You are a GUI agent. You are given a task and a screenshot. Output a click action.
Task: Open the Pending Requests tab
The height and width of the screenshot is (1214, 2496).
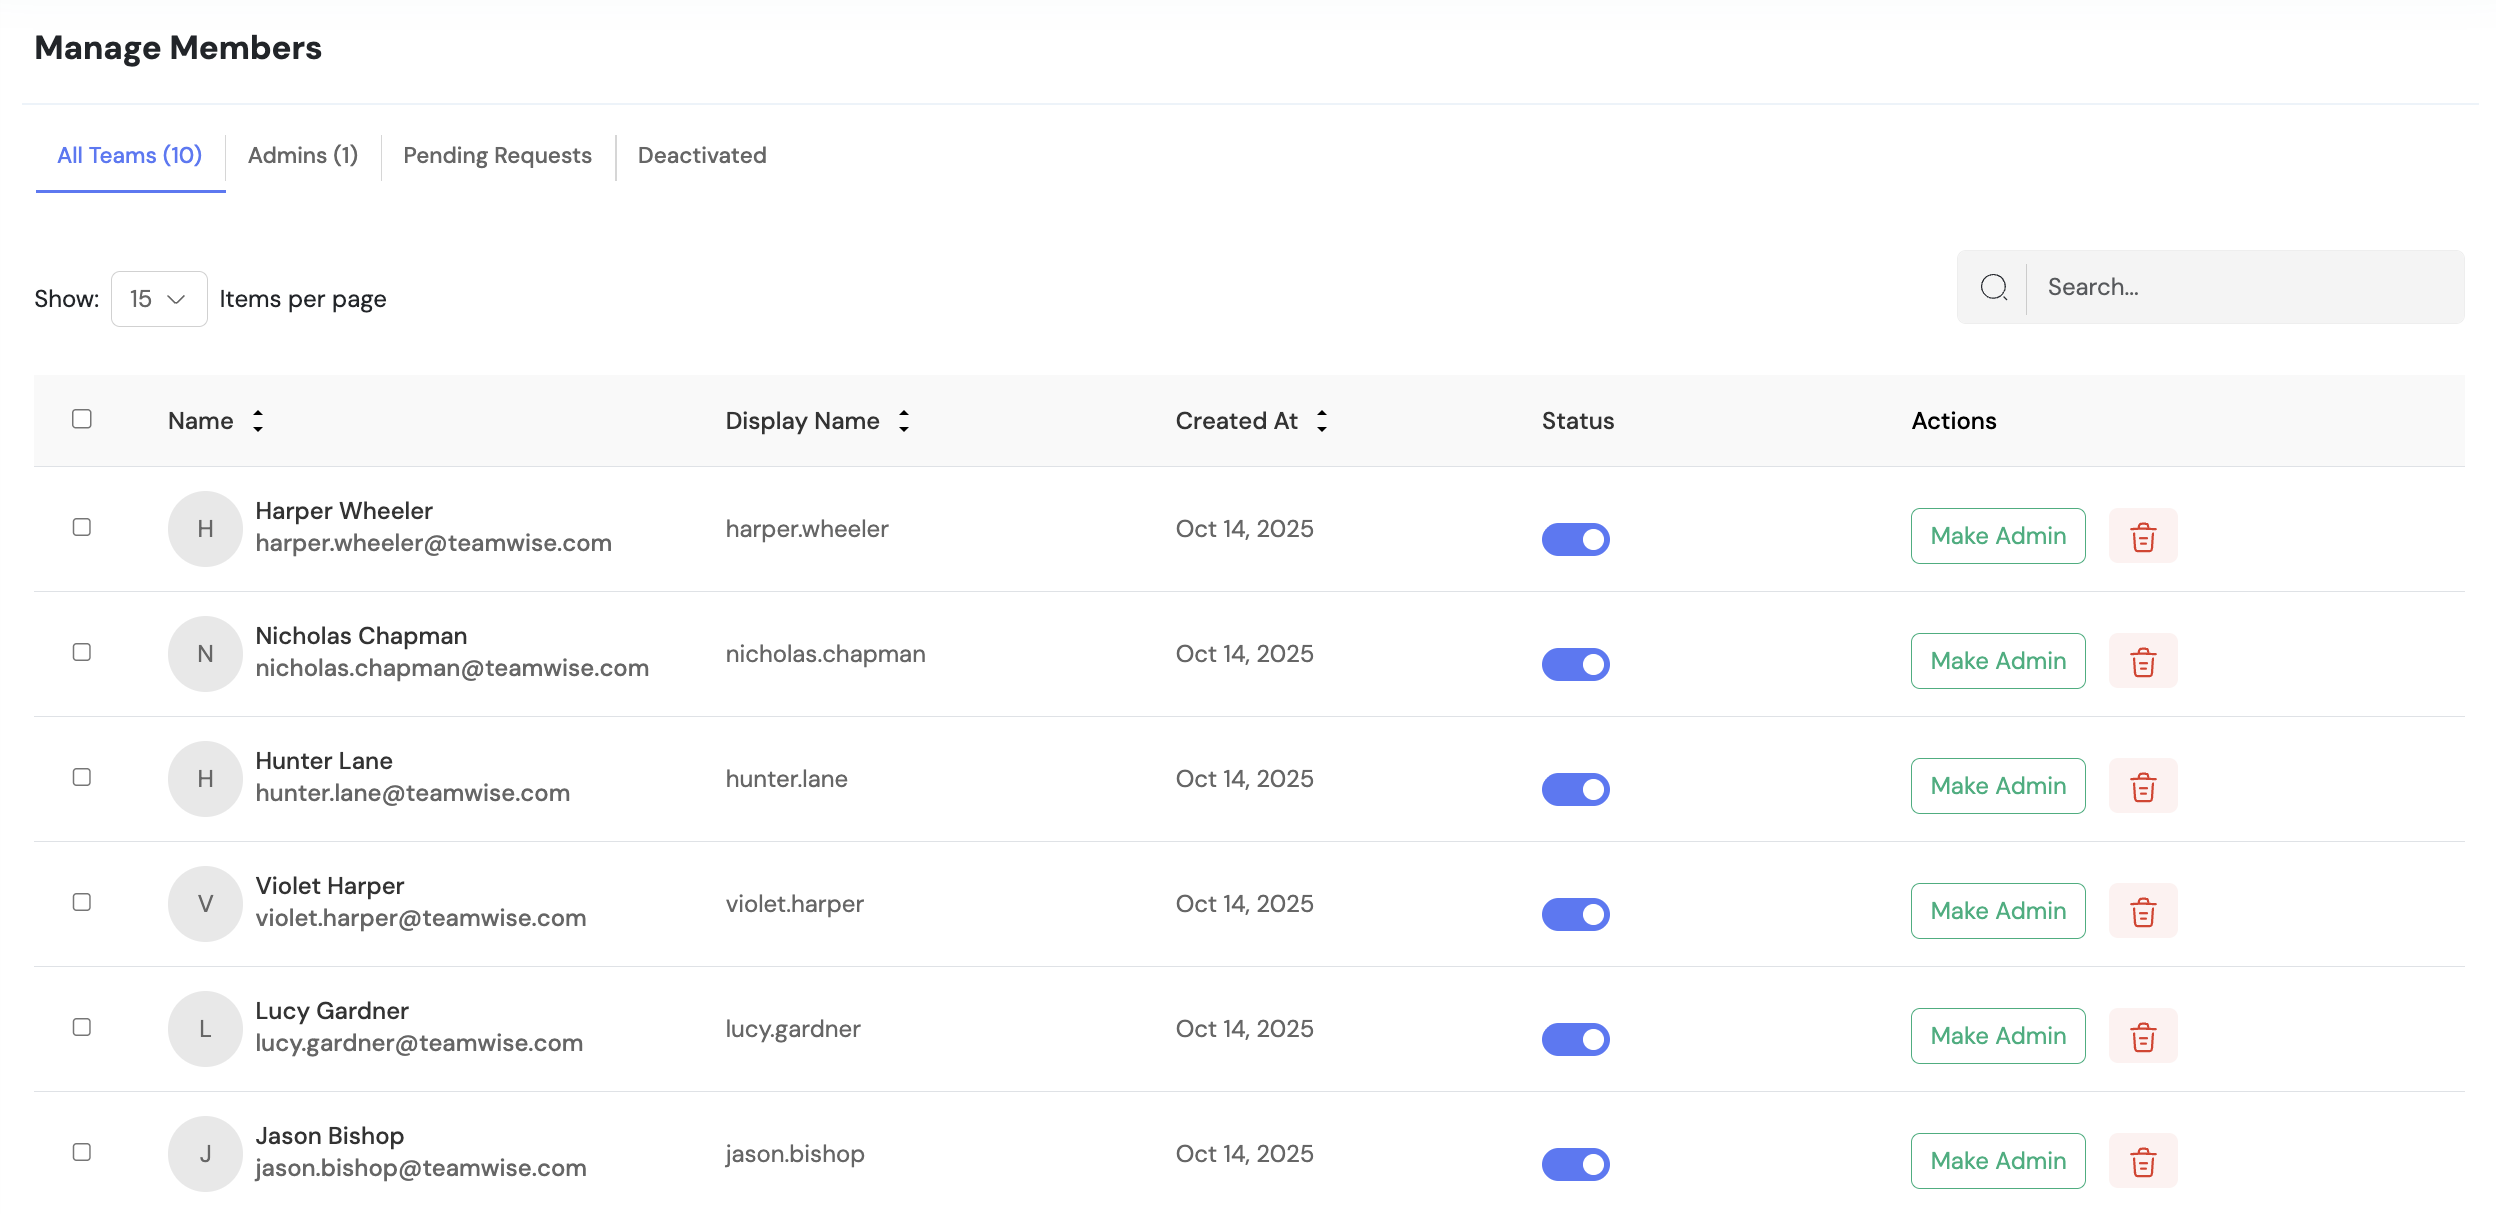[497, 156]
